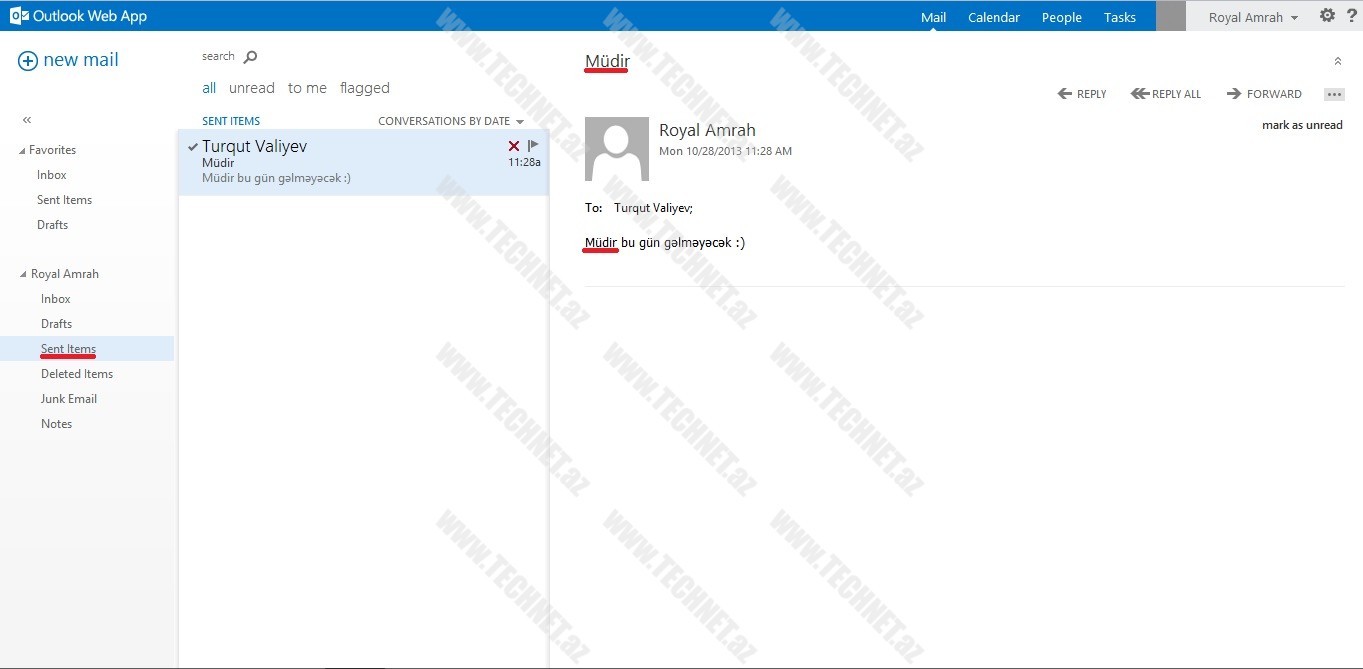Open more actions ellipsis button
This screenshot has width=1363, height=669.
point(1334,94)
